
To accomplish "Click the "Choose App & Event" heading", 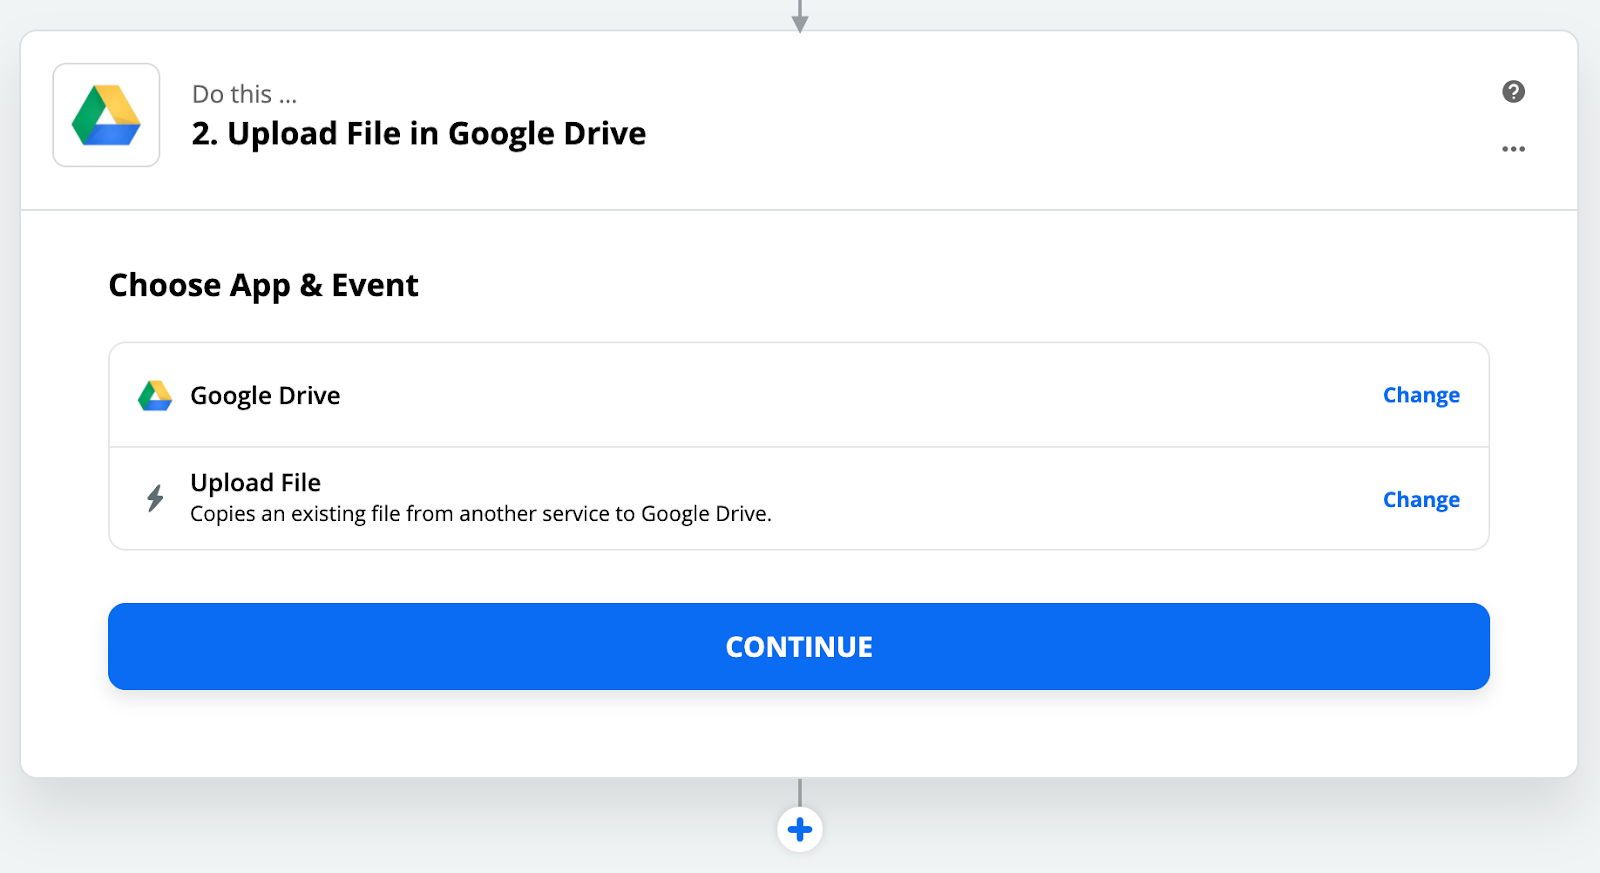I will coord(263,286).
